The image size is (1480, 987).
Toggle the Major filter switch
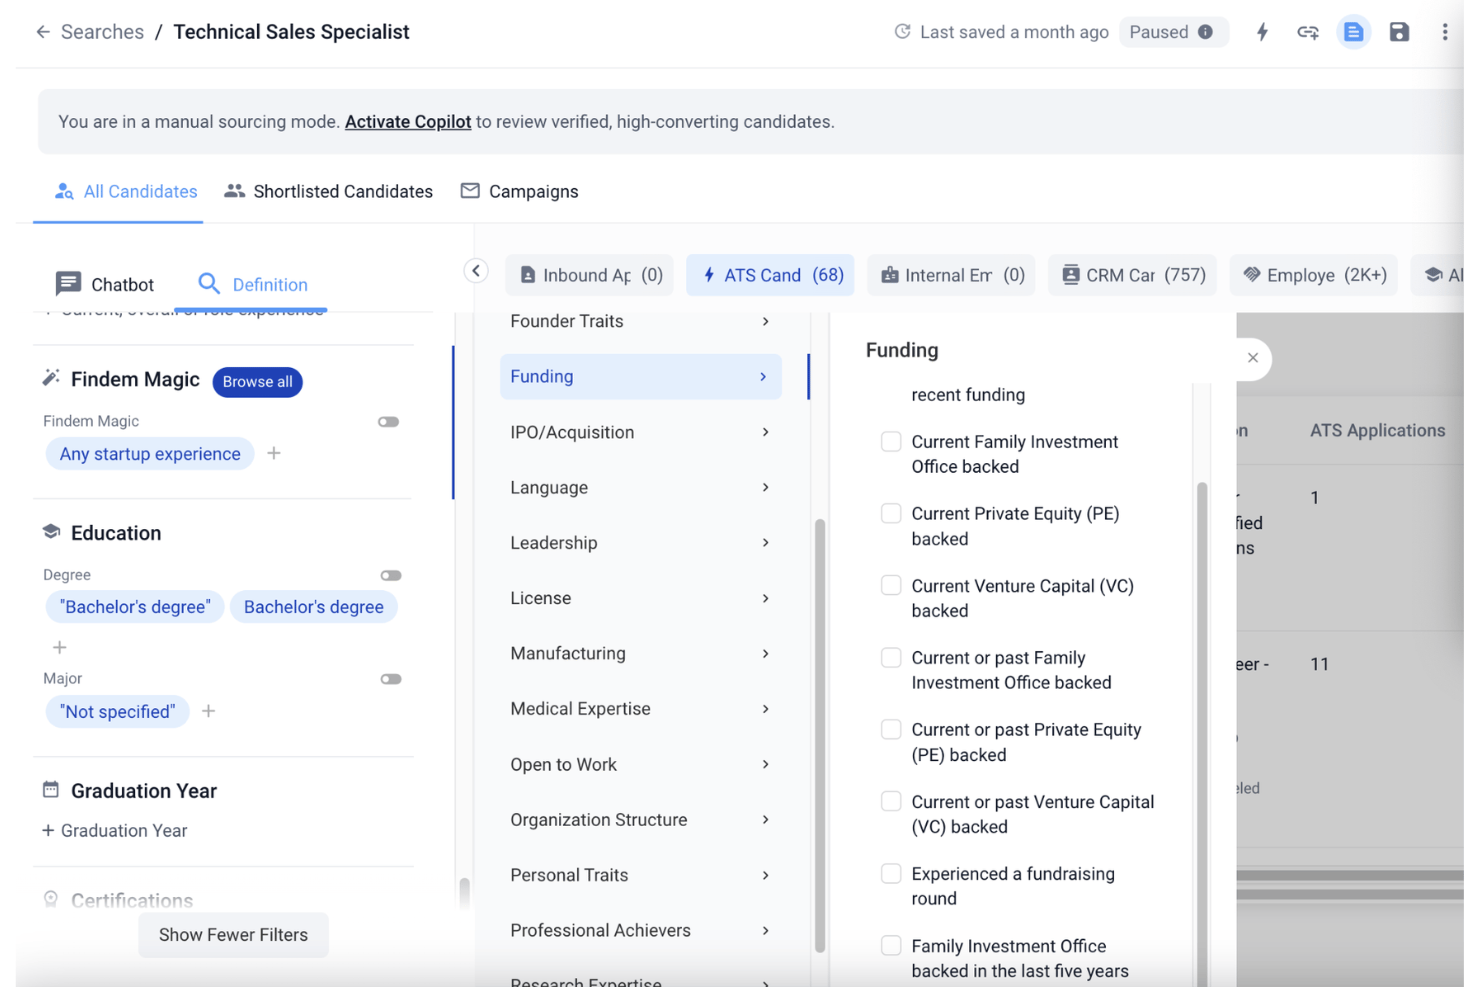click(390, 679)
